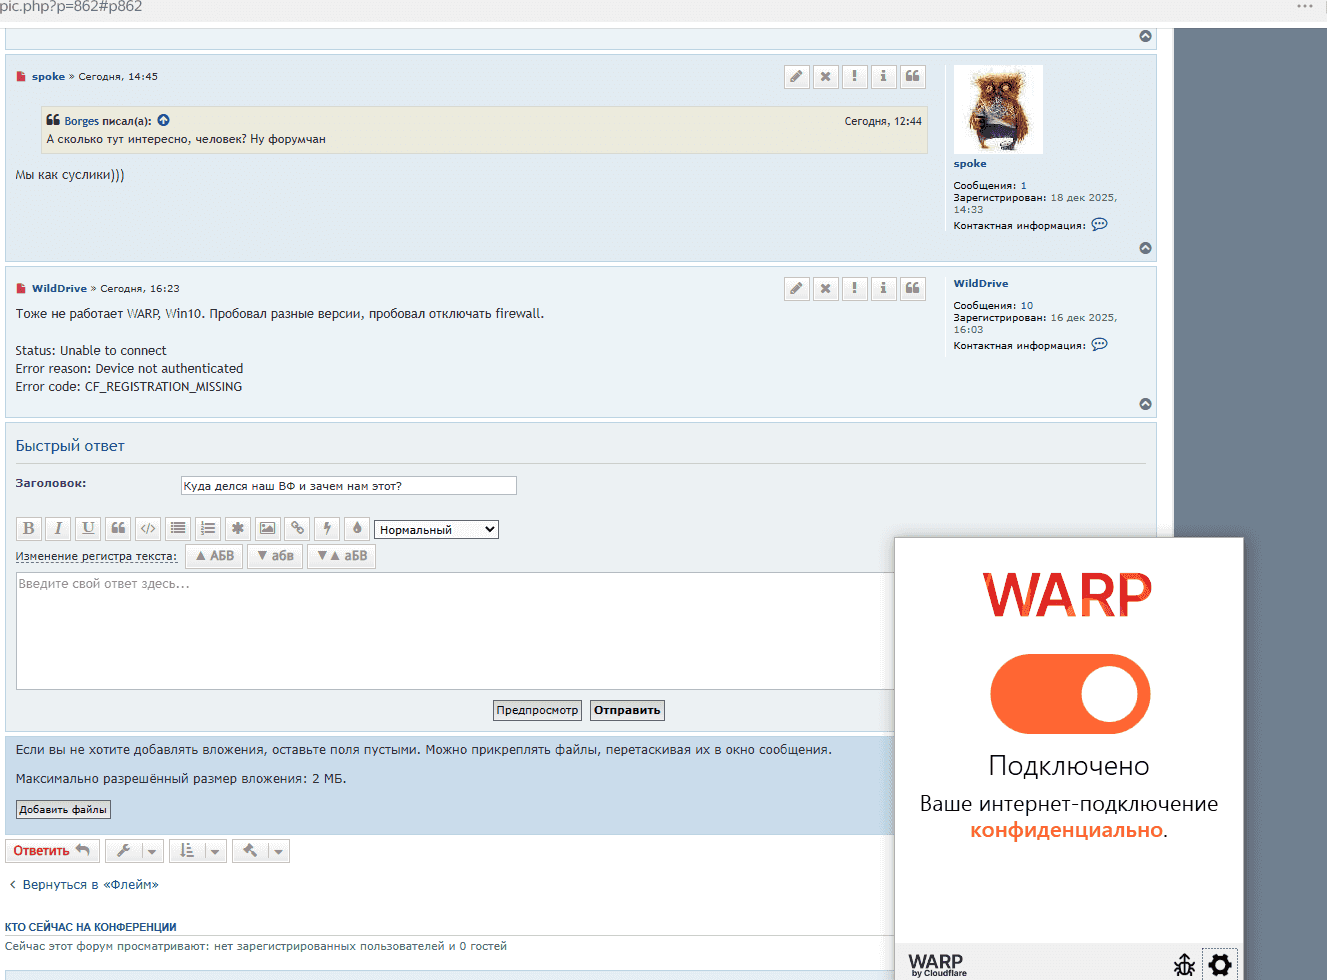
Task: Go to top from WildDrive's post
Action: (1146, 404)
